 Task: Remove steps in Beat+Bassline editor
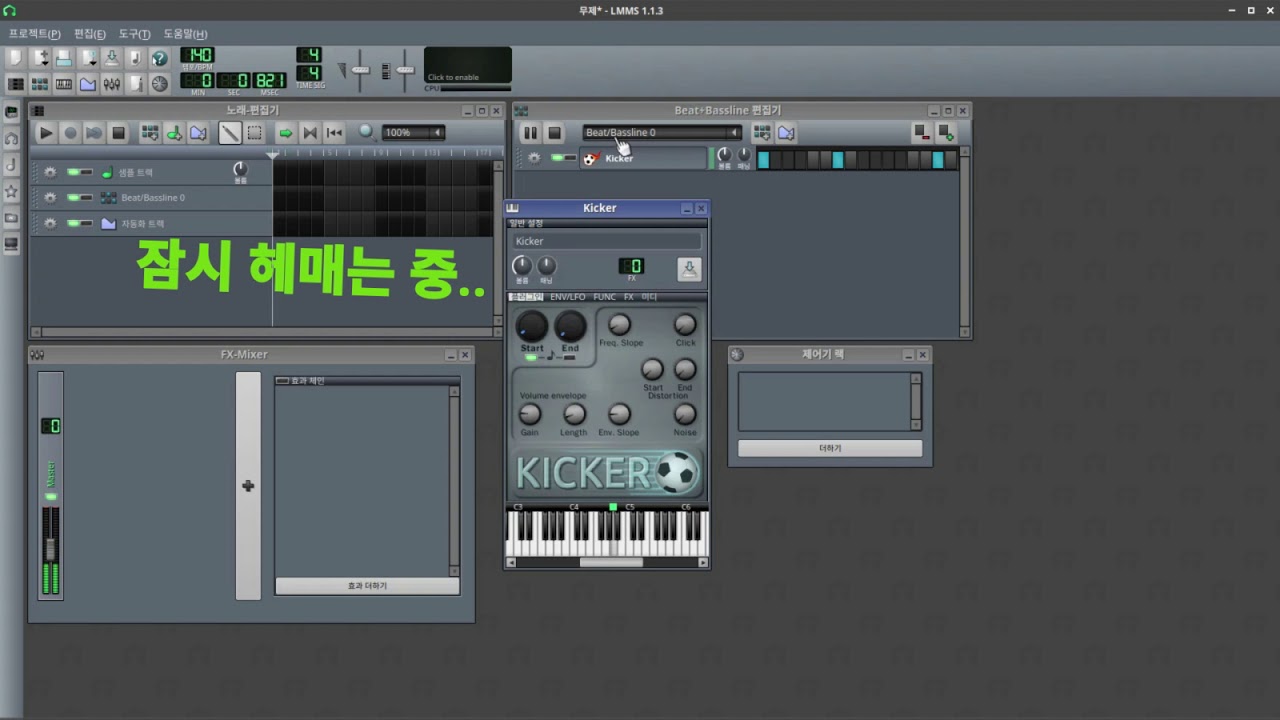click(921, 132)
